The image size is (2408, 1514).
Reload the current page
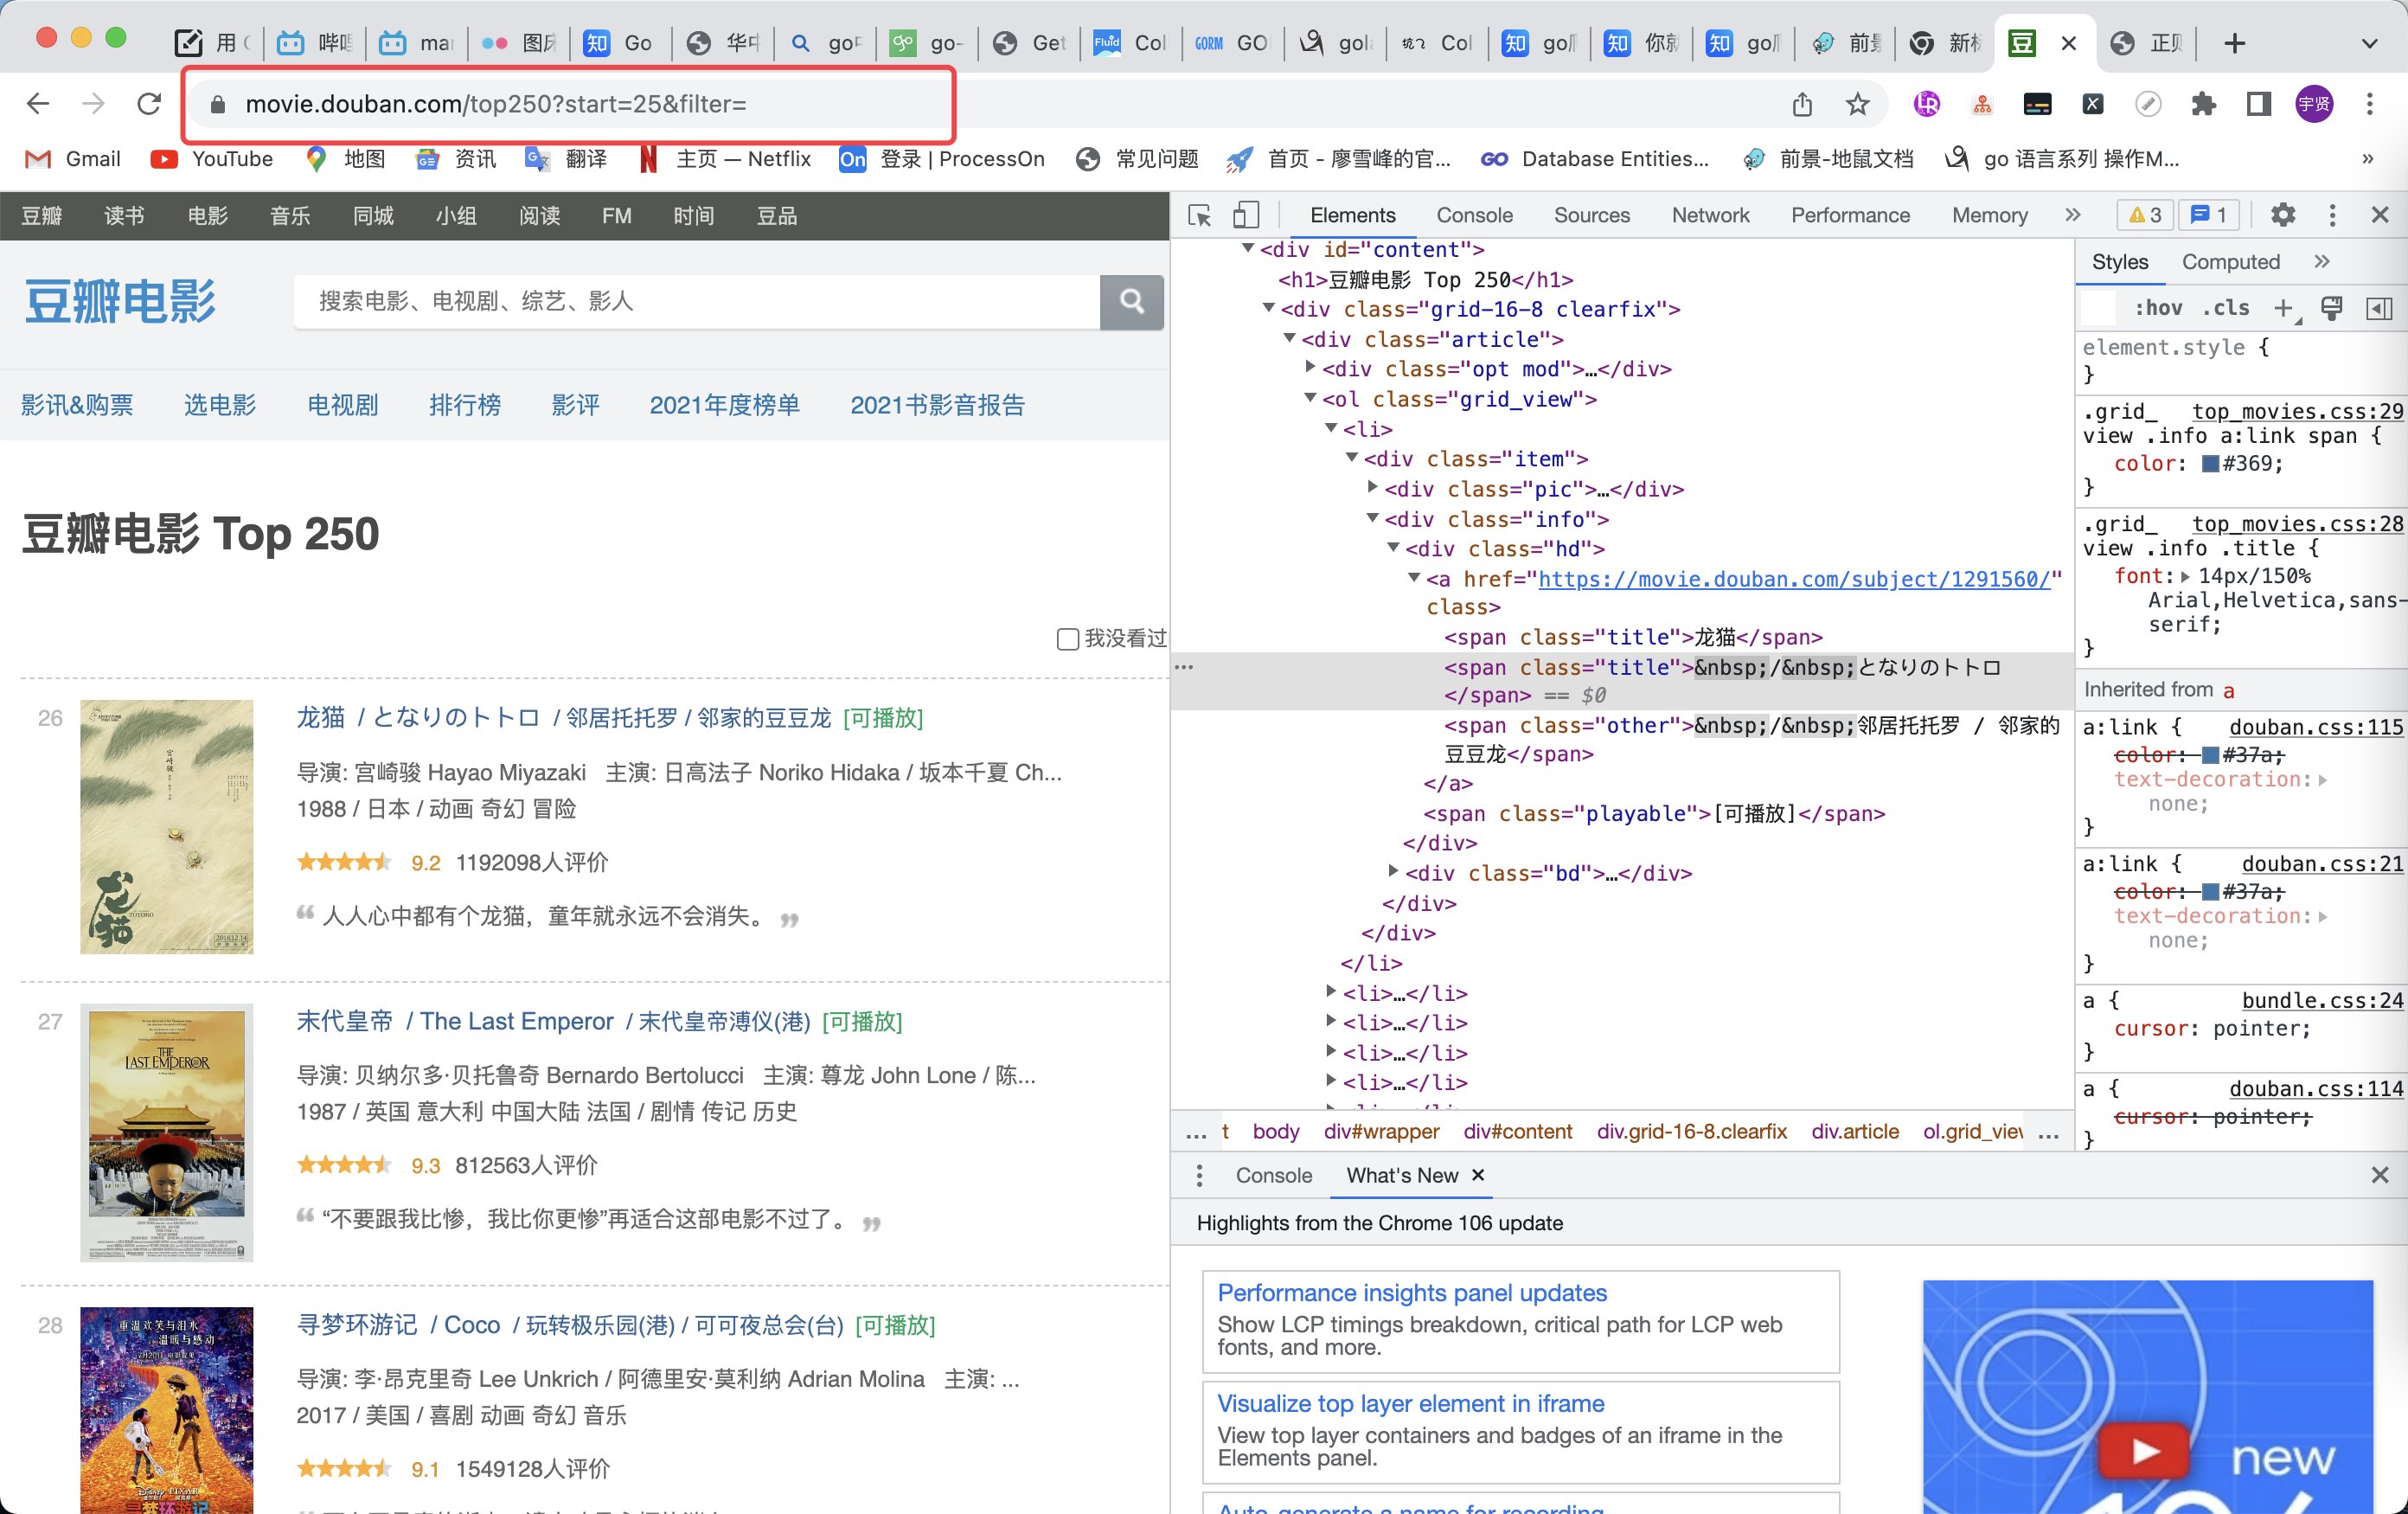149,104
